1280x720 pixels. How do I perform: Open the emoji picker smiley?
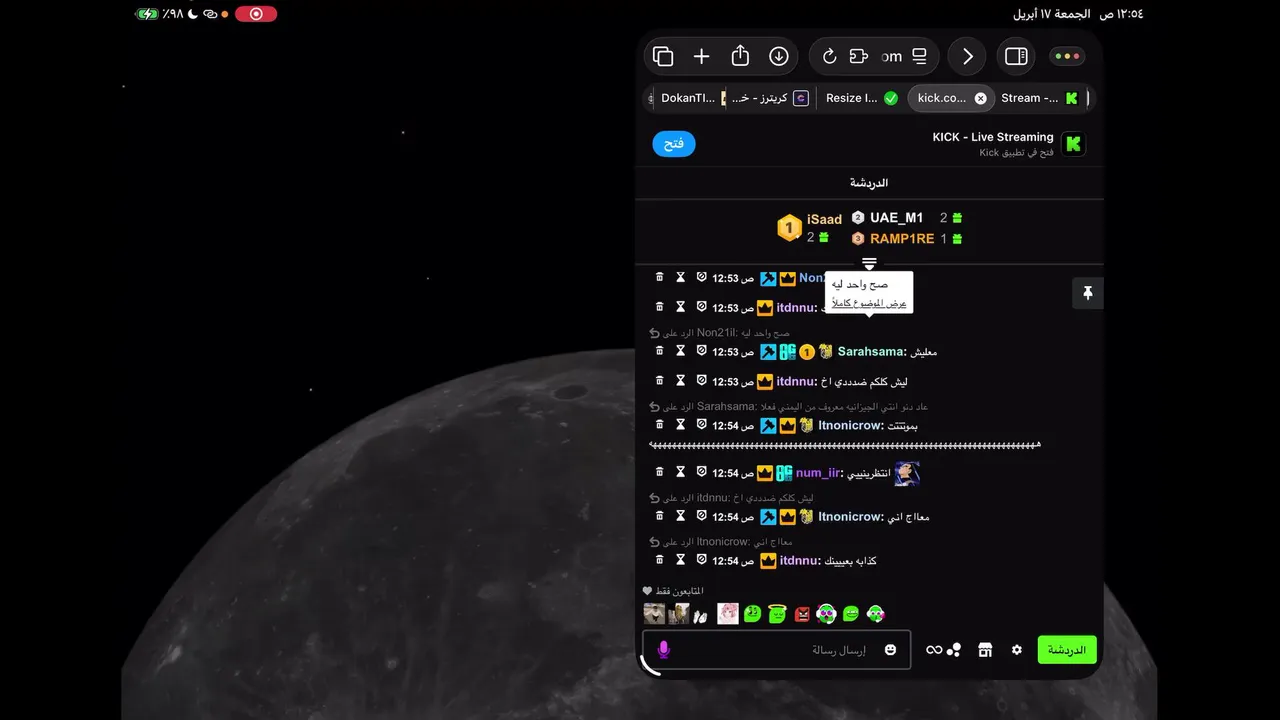890,650
